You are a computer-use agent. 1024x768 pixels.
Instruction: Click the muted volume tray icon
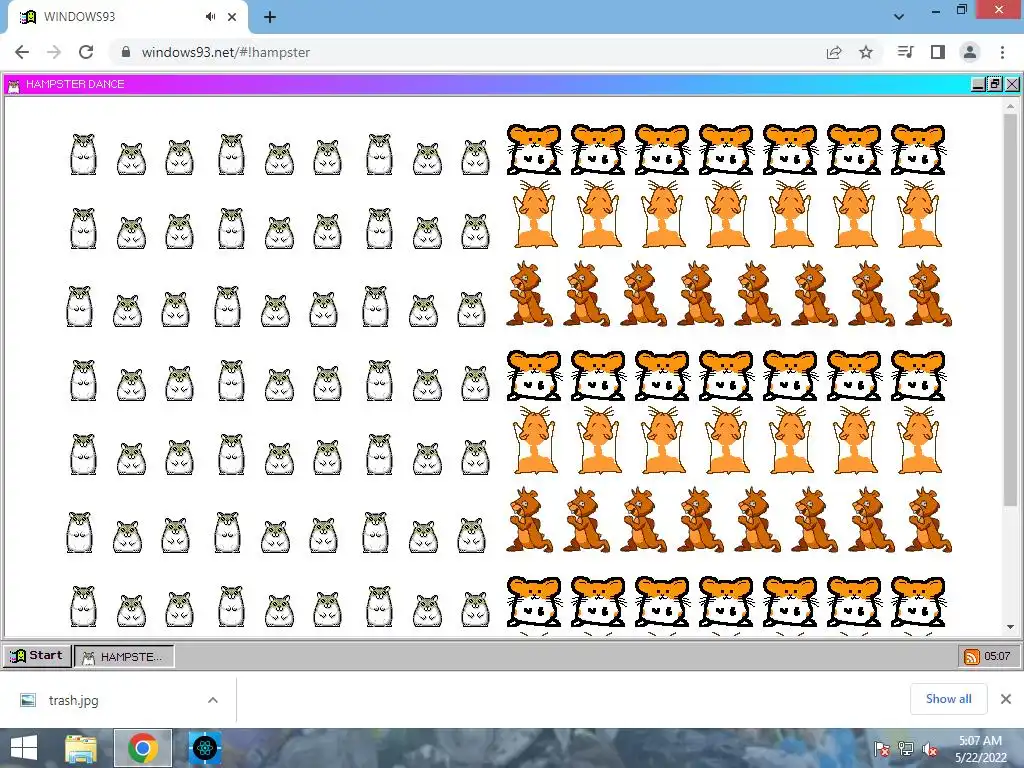coord(930,749)
